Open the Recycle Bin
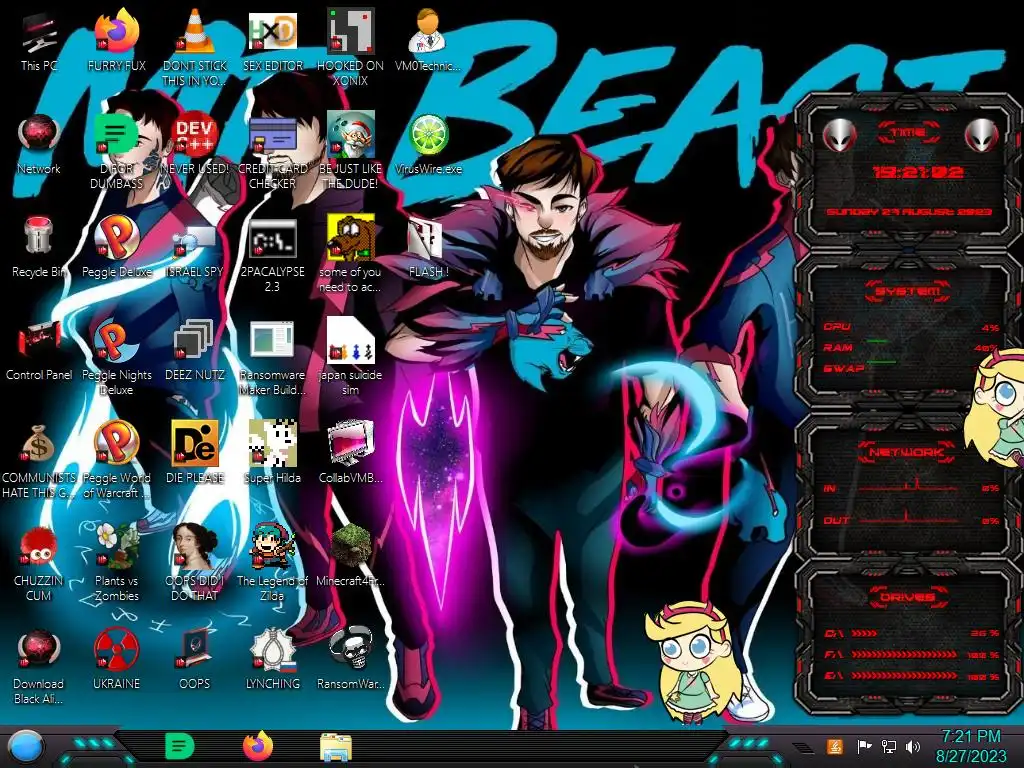Viewport: 1024px width, 768px height. 39,247
